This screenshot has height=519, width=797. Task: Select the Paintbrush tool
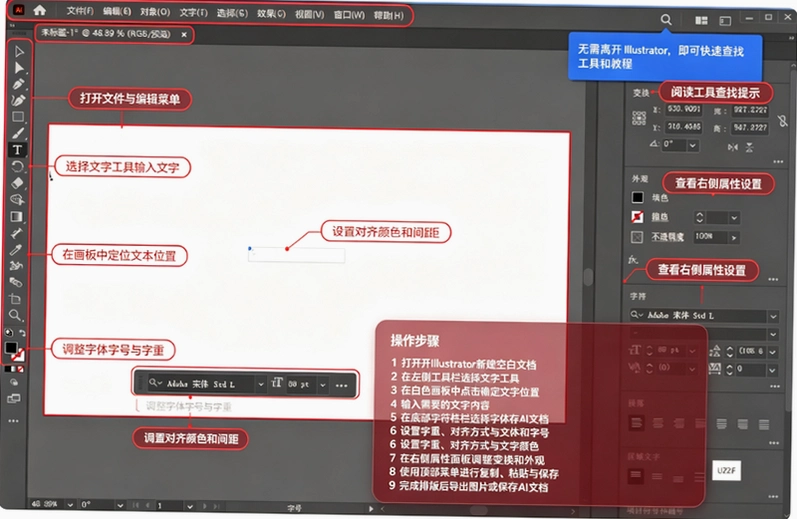click(18, 134)
